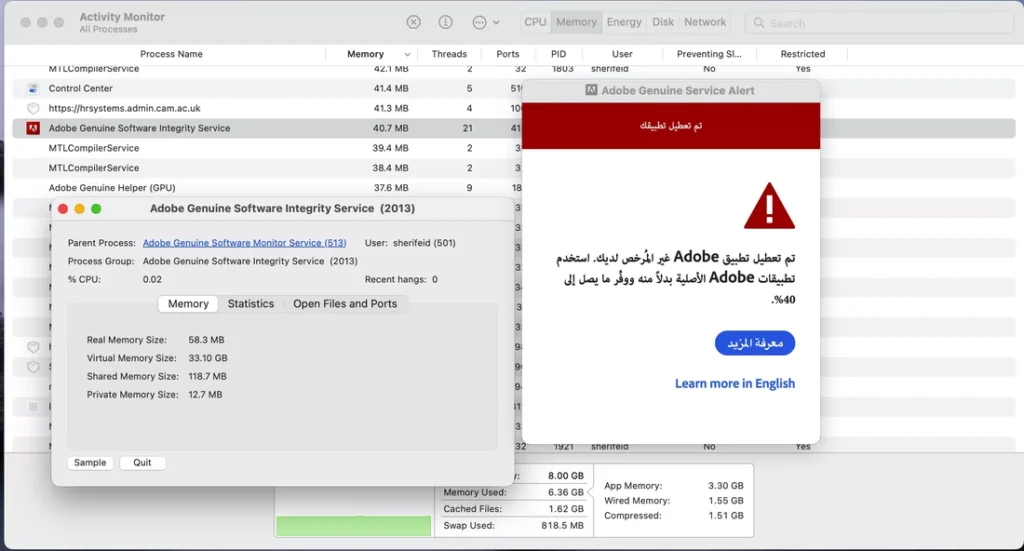This screenshot has height=551, width=1024.
Task: Open the Learn more in English link
Action: [735, 383]
